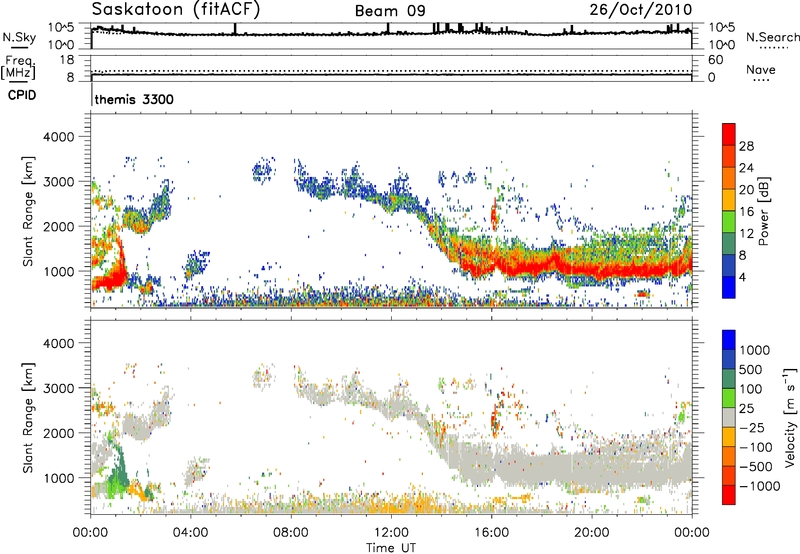Pick the grey segment of velocity colorbar
Image resolution: width=800 pixels, height=554 pixels.
tap(729, 417)
